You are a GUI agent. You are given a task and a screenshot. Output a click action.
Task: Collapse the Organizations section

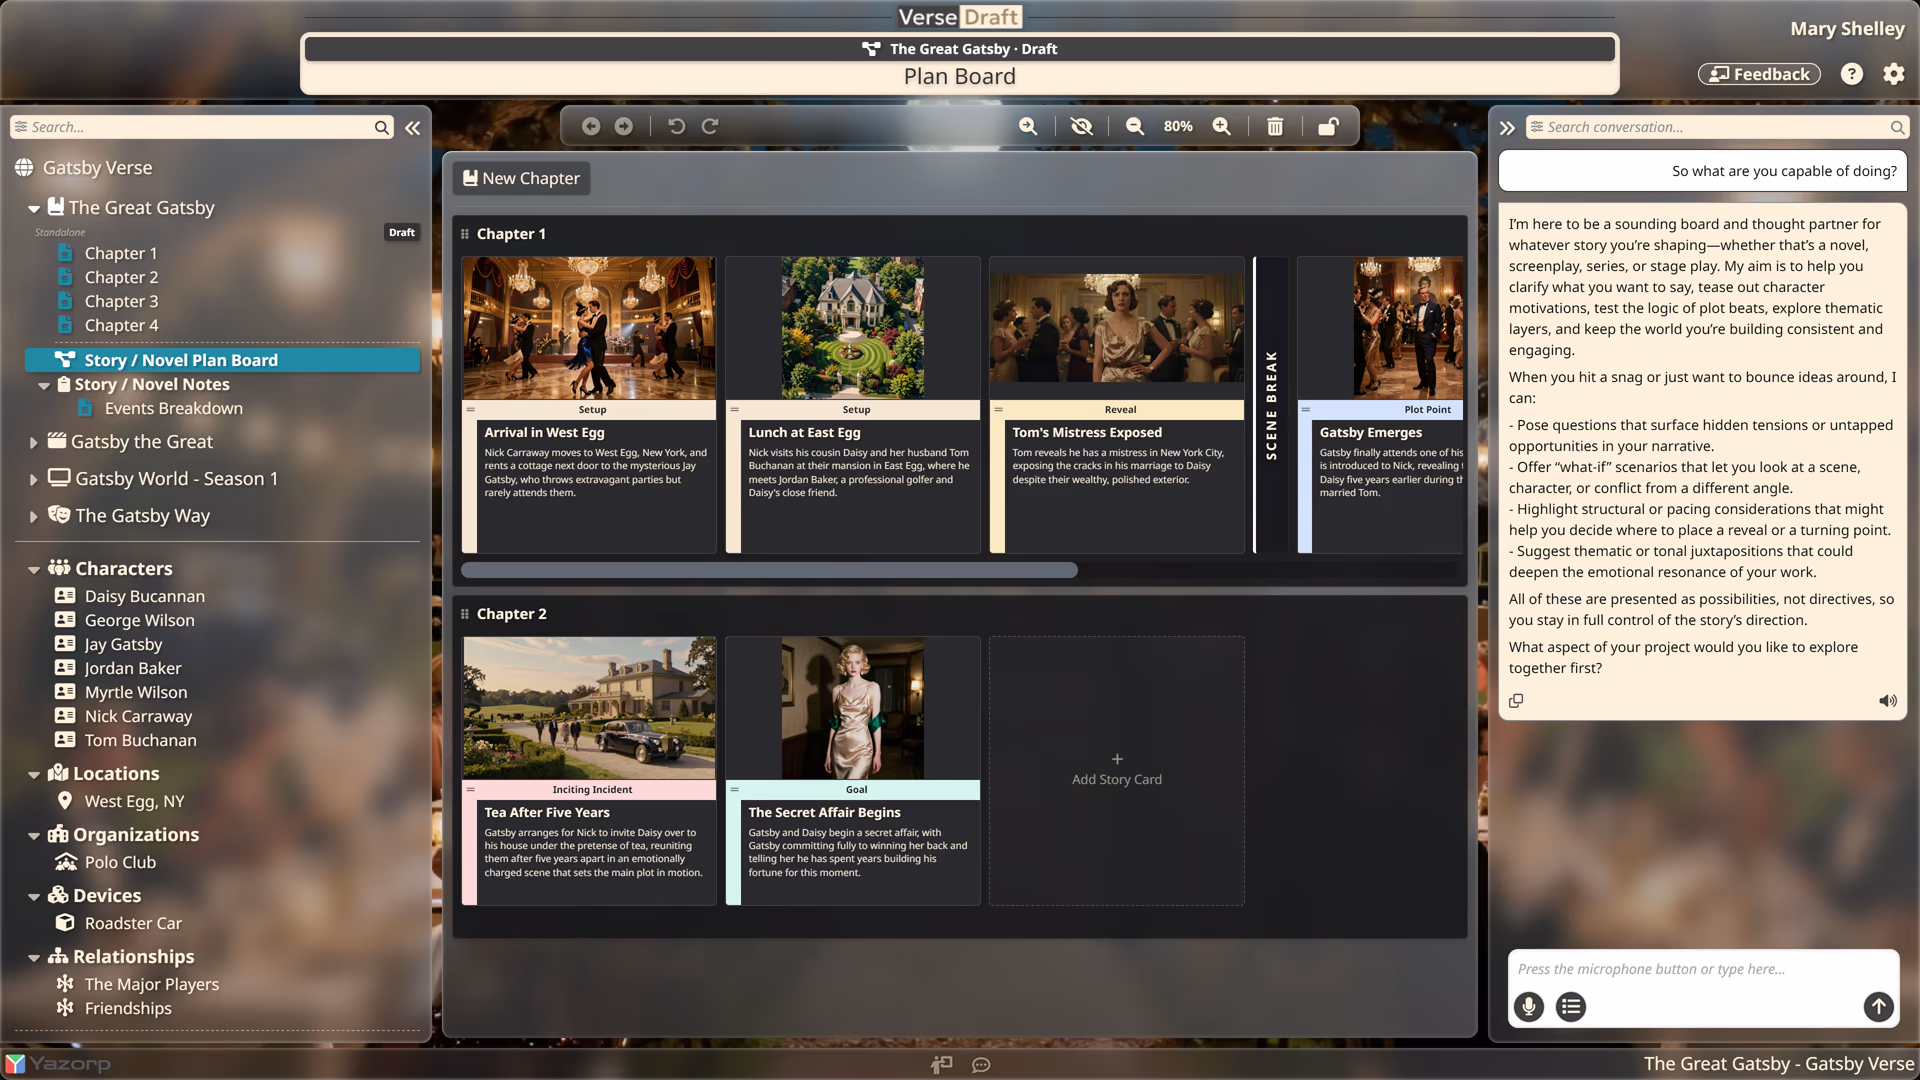pos(34,836)
